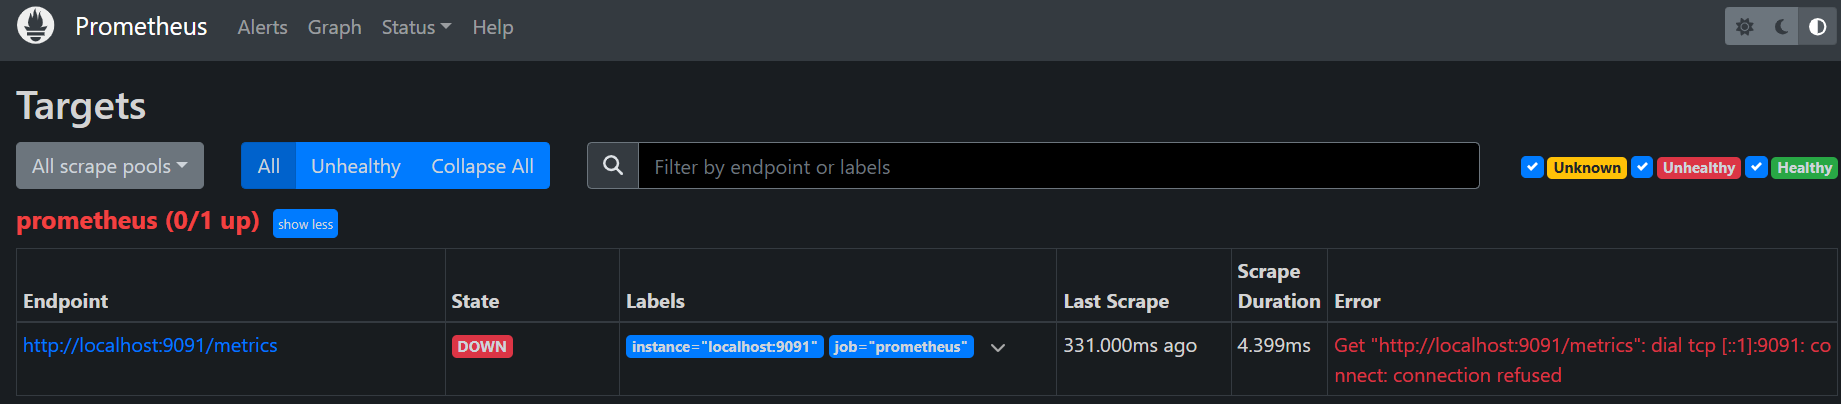Click the filter by endpoint or labels field

pyautogui.click(x=1058, y=166)
